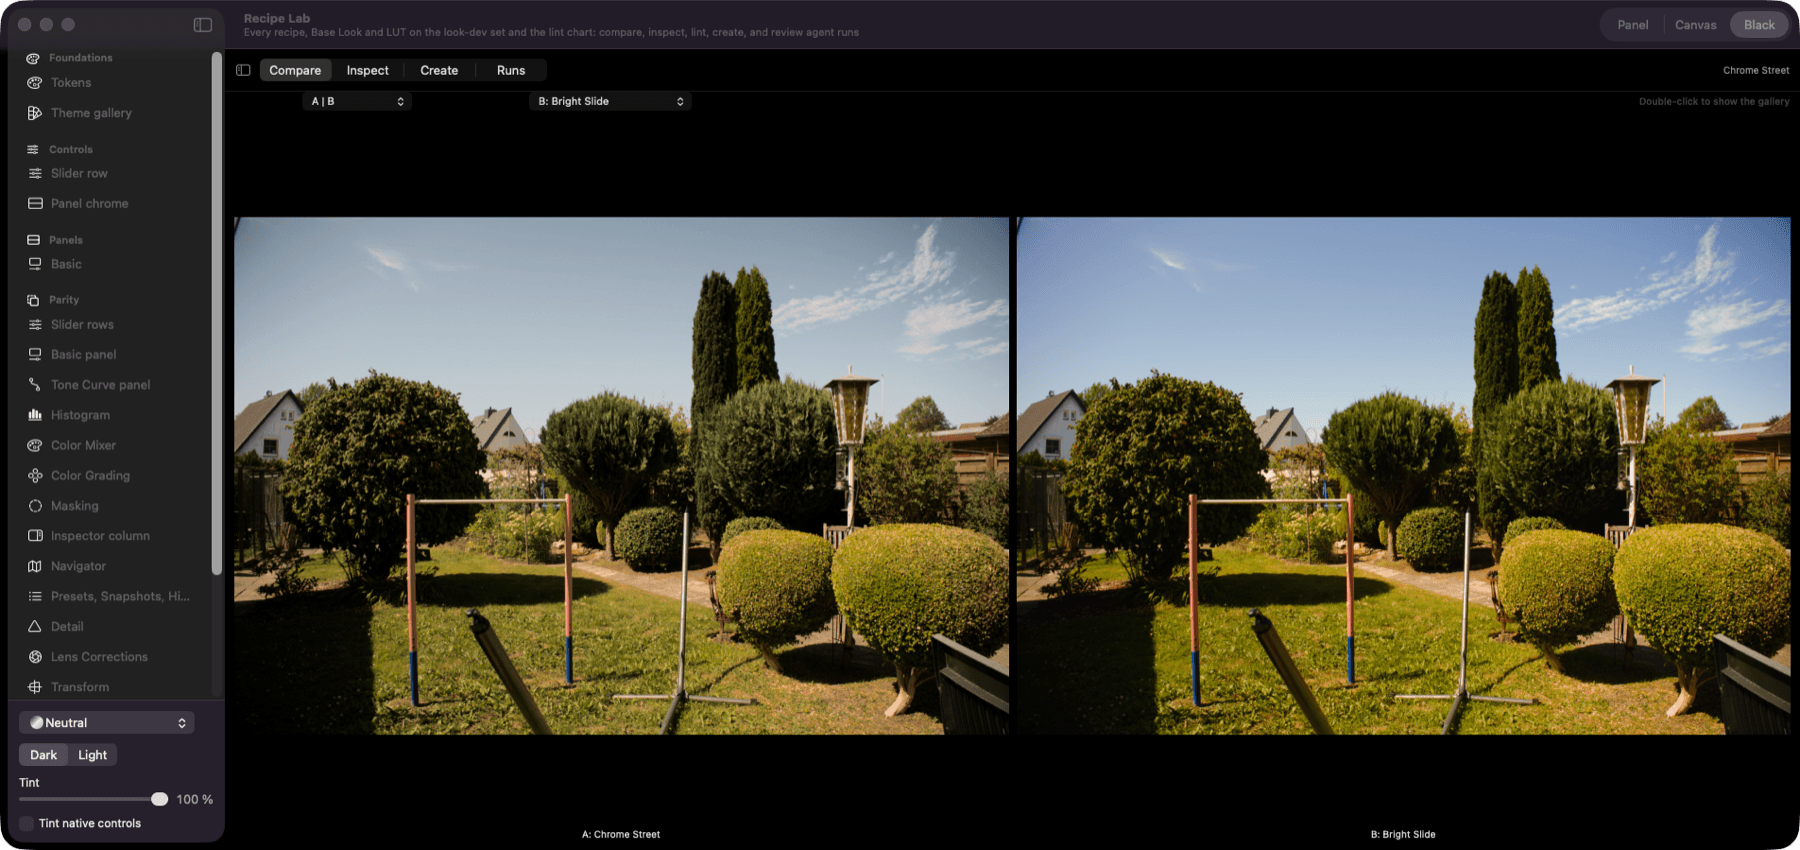Open the Tokens sidebar item icon
The height and width of the screenshot is (850, 1800).
35,83
